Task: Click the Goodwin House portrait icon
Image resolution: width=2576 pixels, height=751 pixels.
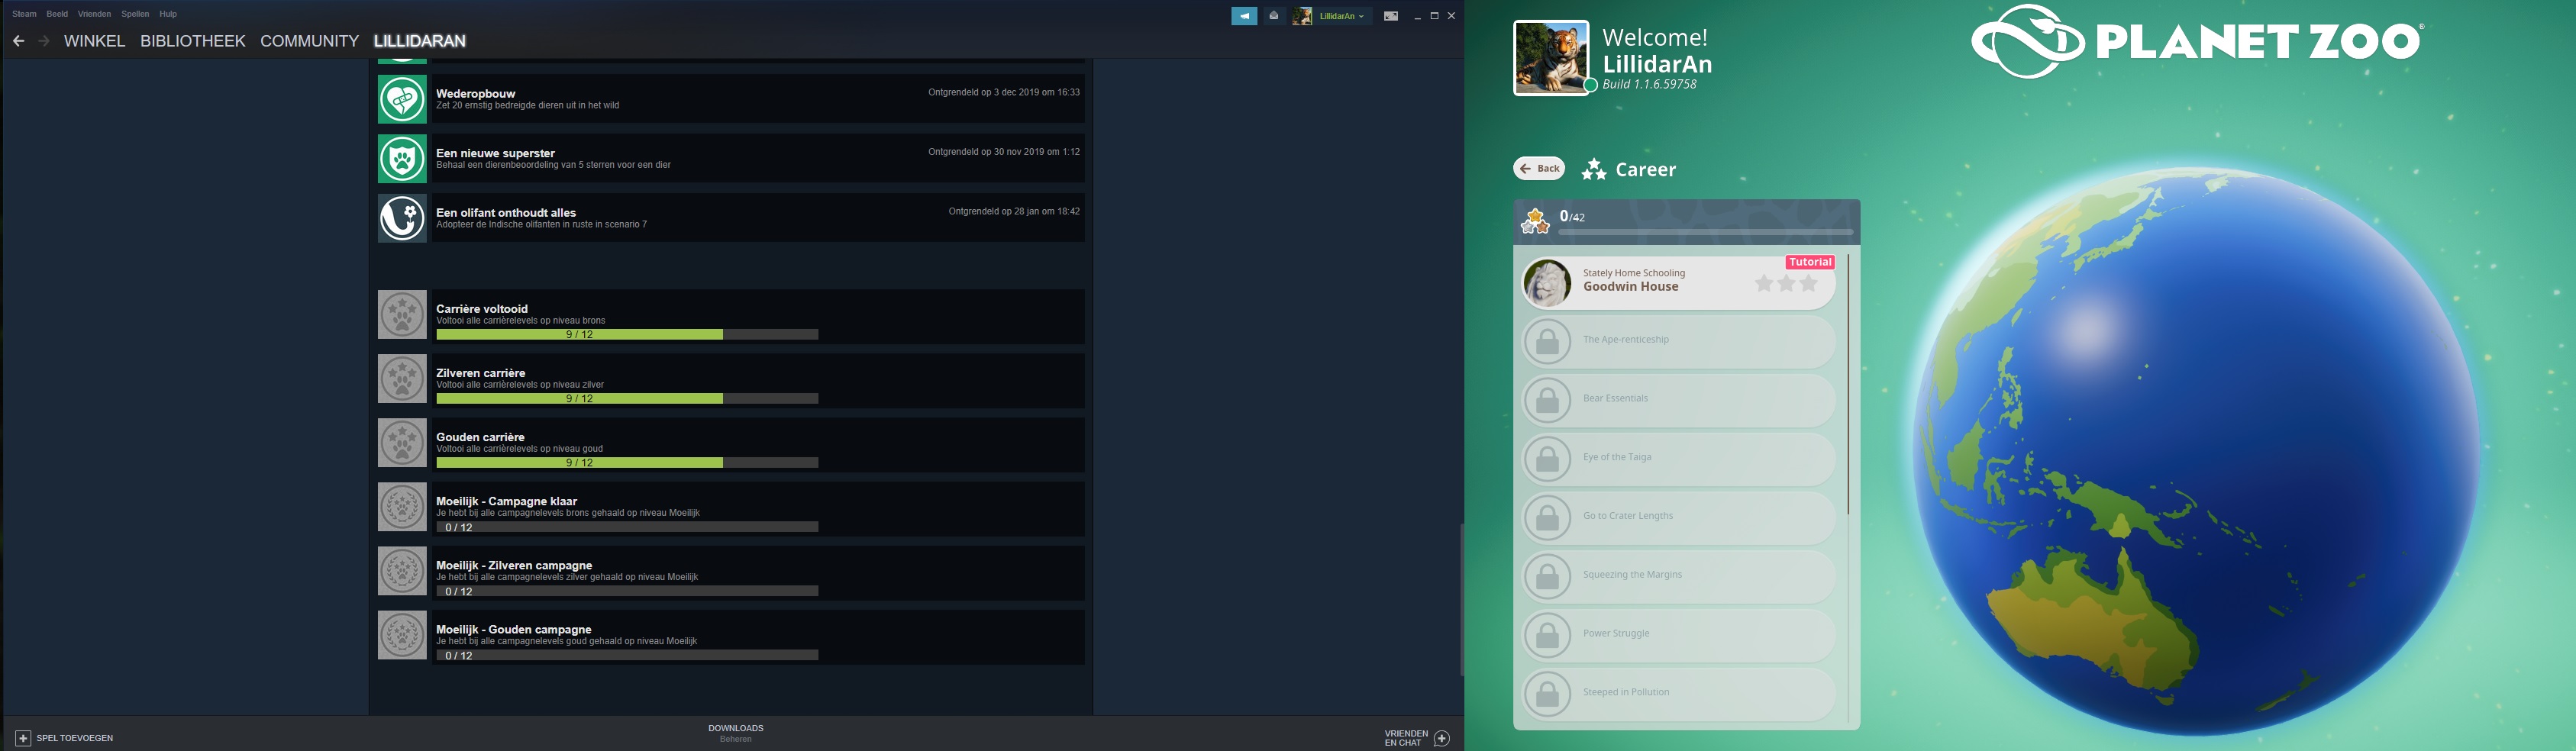Action: point(1547,283)
